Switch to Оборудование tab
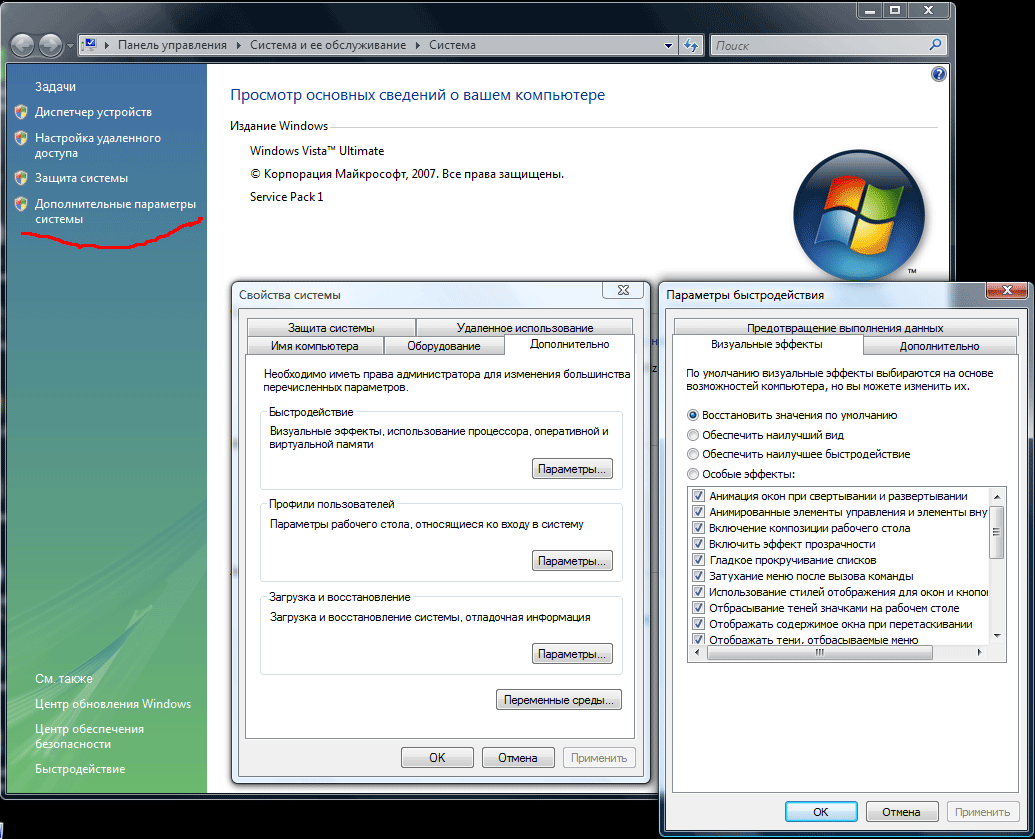1035x839 pixels. pos(444,346)
